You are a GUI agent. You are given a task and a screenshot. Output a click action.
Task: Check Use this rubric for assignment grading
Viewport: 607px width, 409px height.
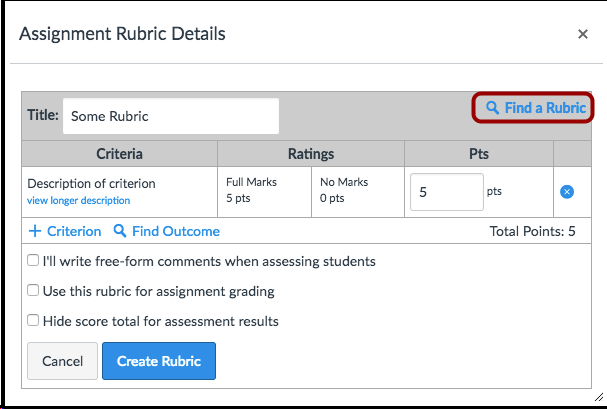pyautogui.click(x=33, y=290)
